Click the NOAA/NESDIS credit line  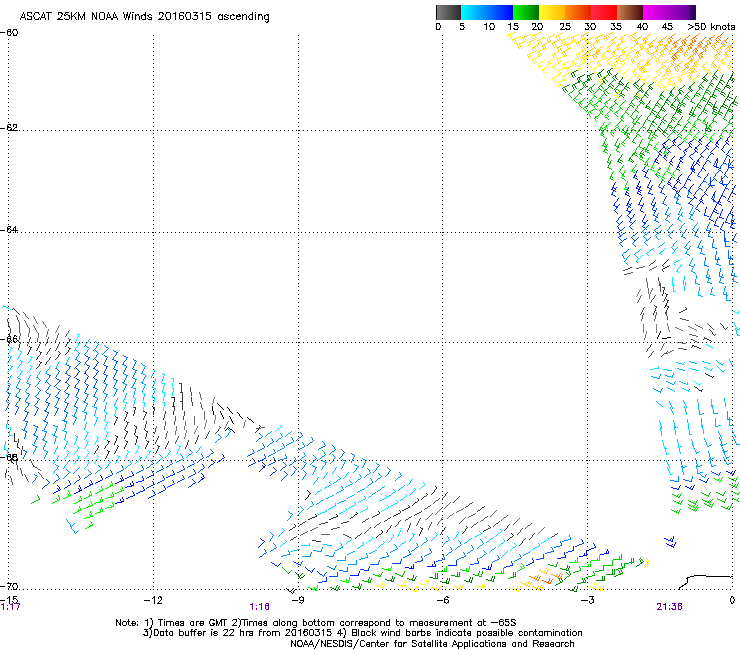(x=432, y=643)
